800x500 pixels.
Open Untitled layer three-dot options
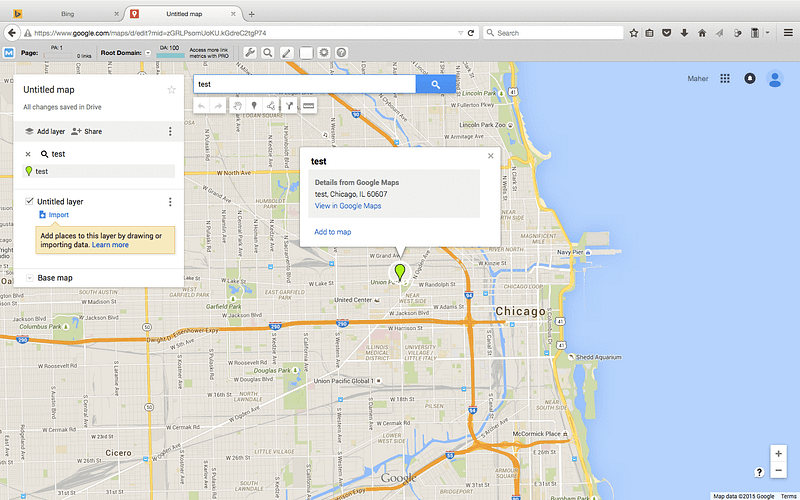(170, 202)
